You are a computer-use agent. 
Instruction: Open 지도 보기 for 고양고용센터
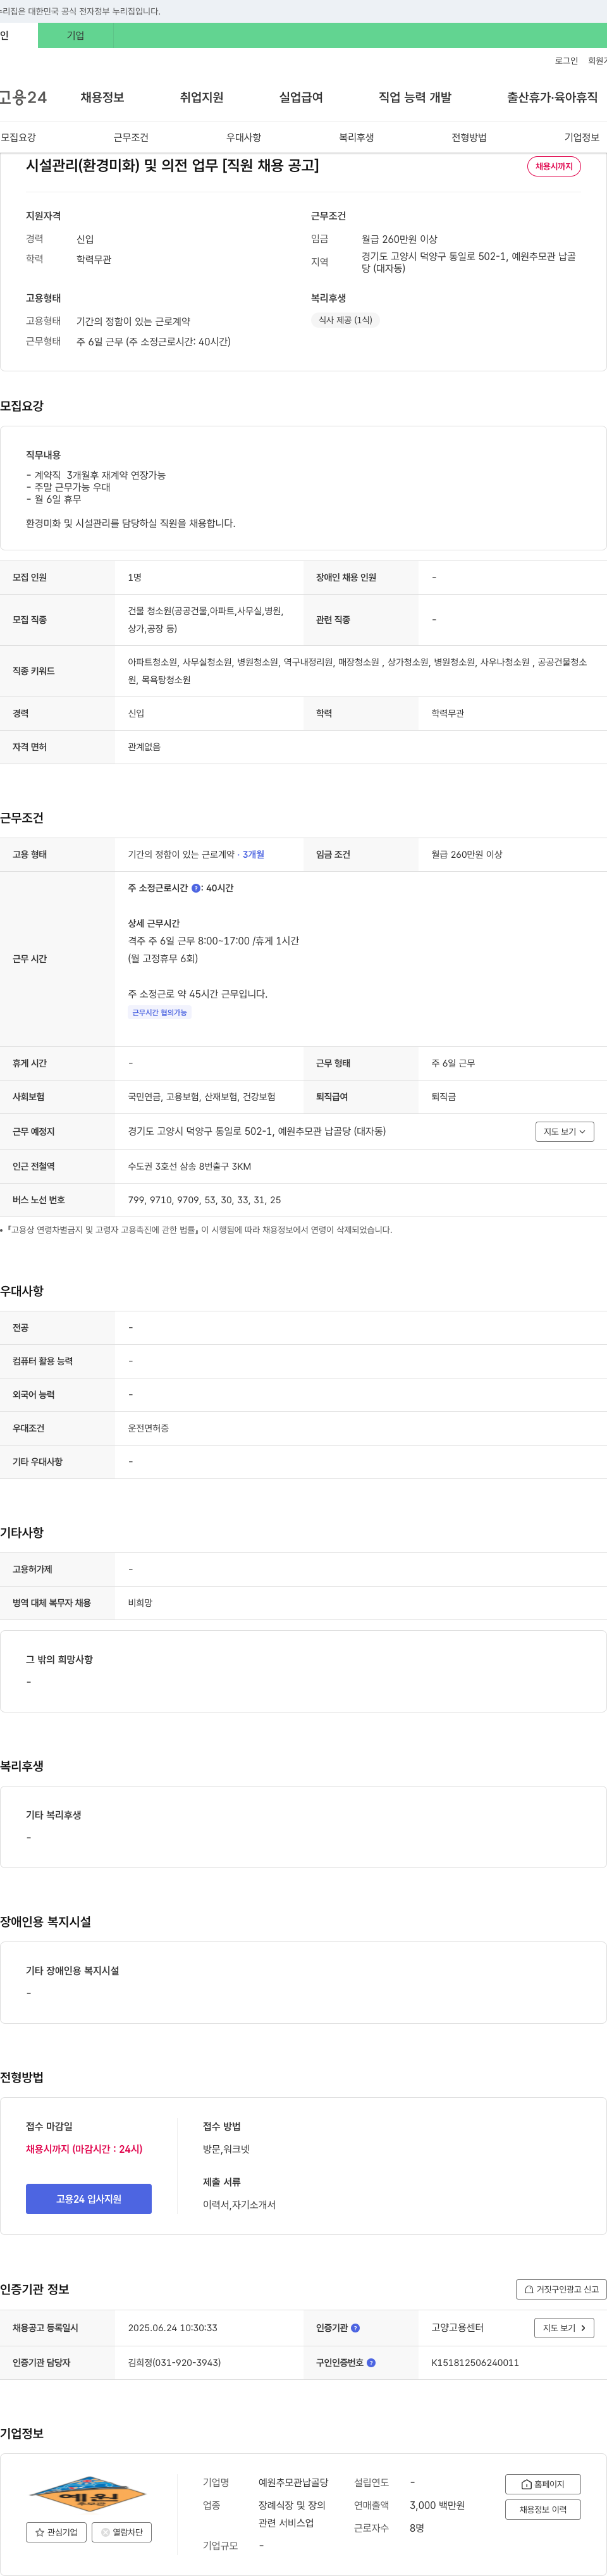click(565, 2328)
